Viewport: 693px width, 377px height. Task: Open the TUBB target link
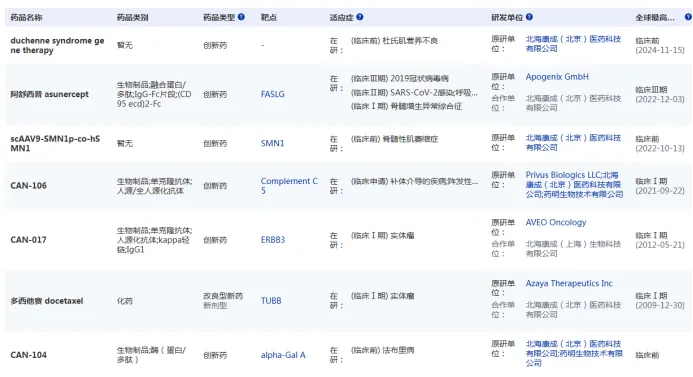click(x=271, y=301)
